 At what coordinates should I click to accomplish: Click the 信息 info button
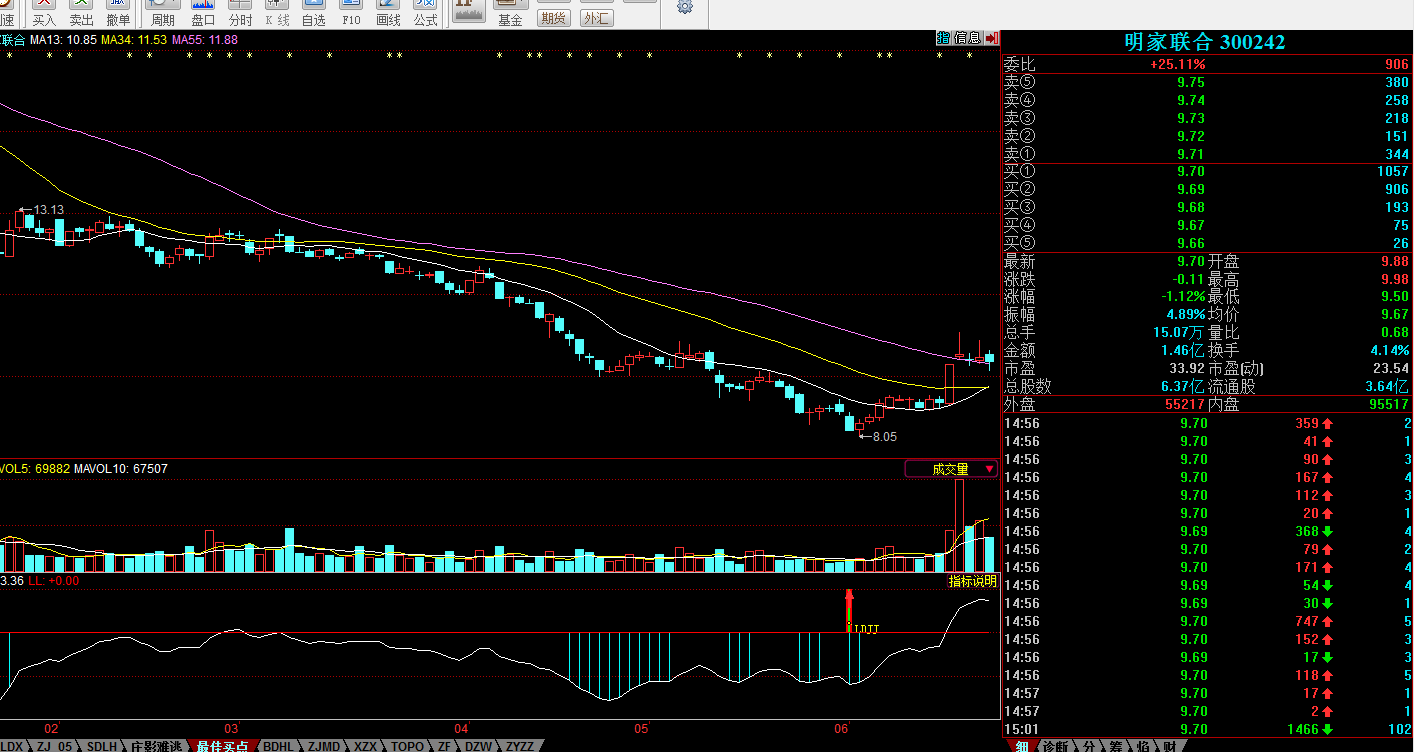(967, 38)
